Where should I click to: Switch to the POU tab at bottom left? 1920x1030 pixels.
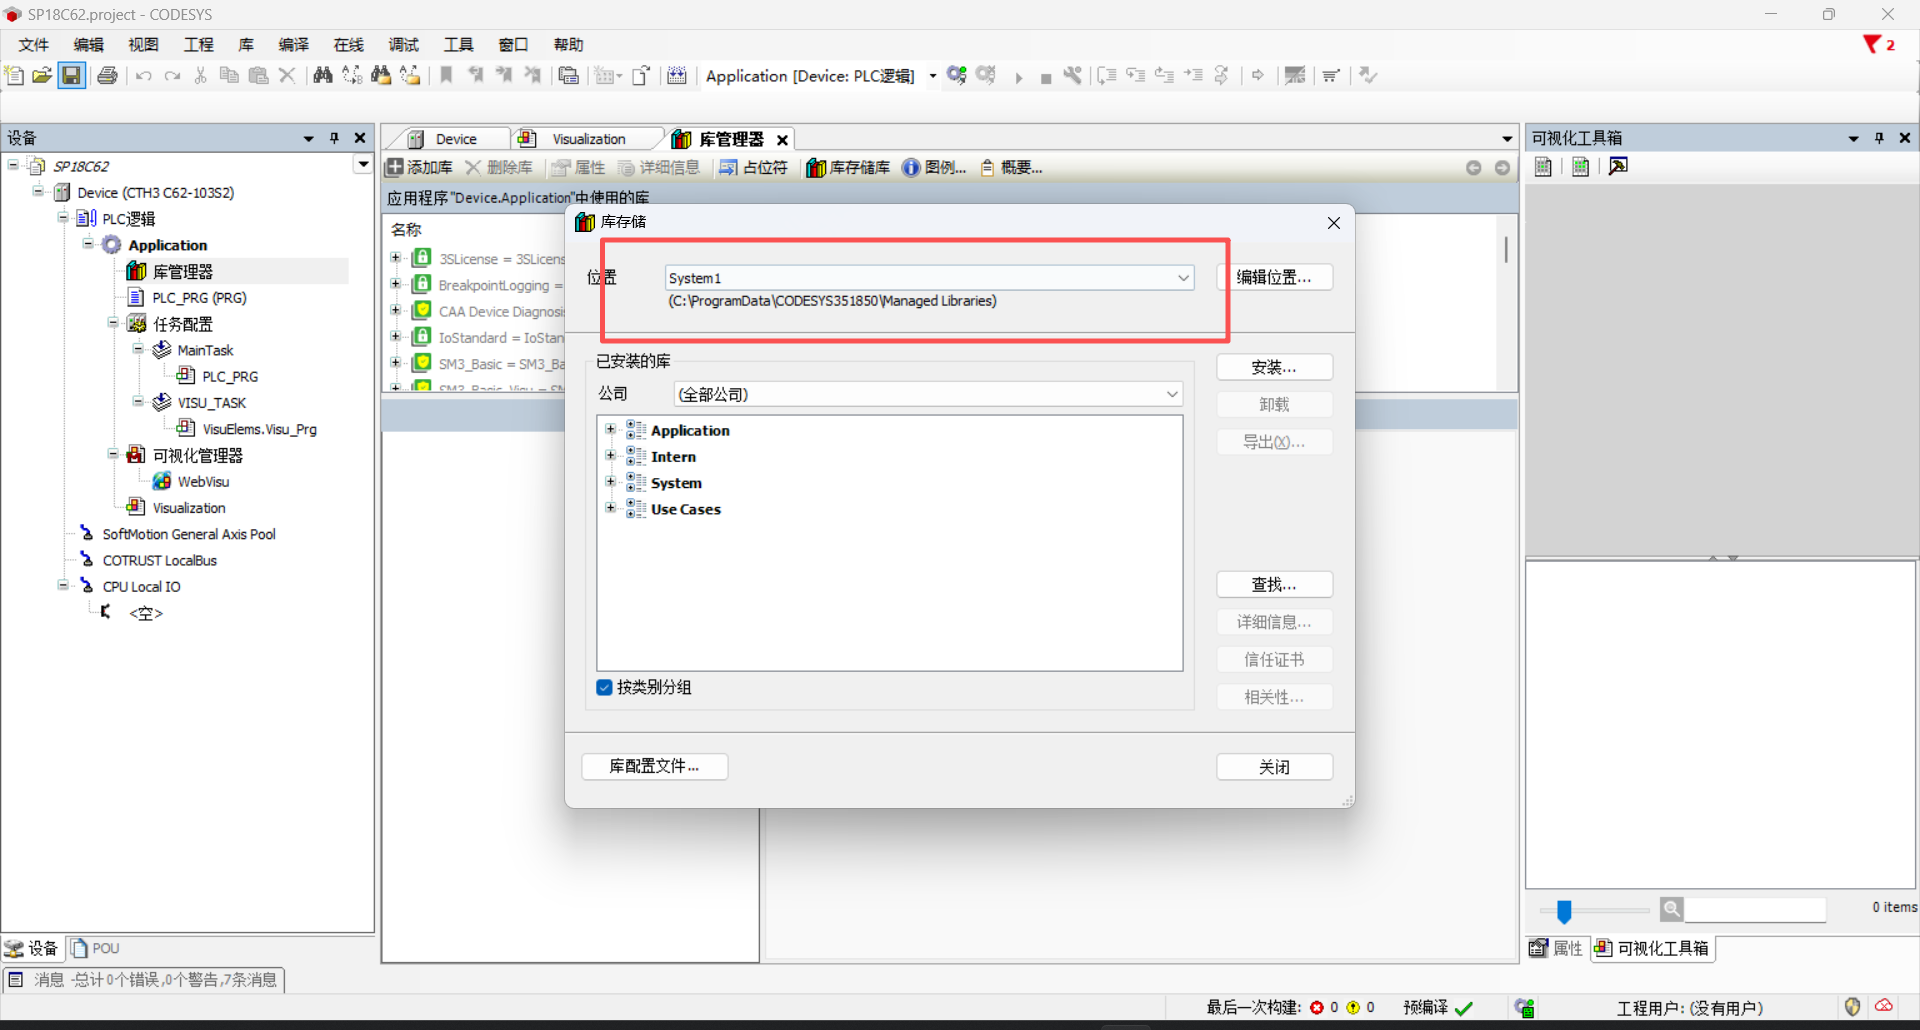pos(95,948)
